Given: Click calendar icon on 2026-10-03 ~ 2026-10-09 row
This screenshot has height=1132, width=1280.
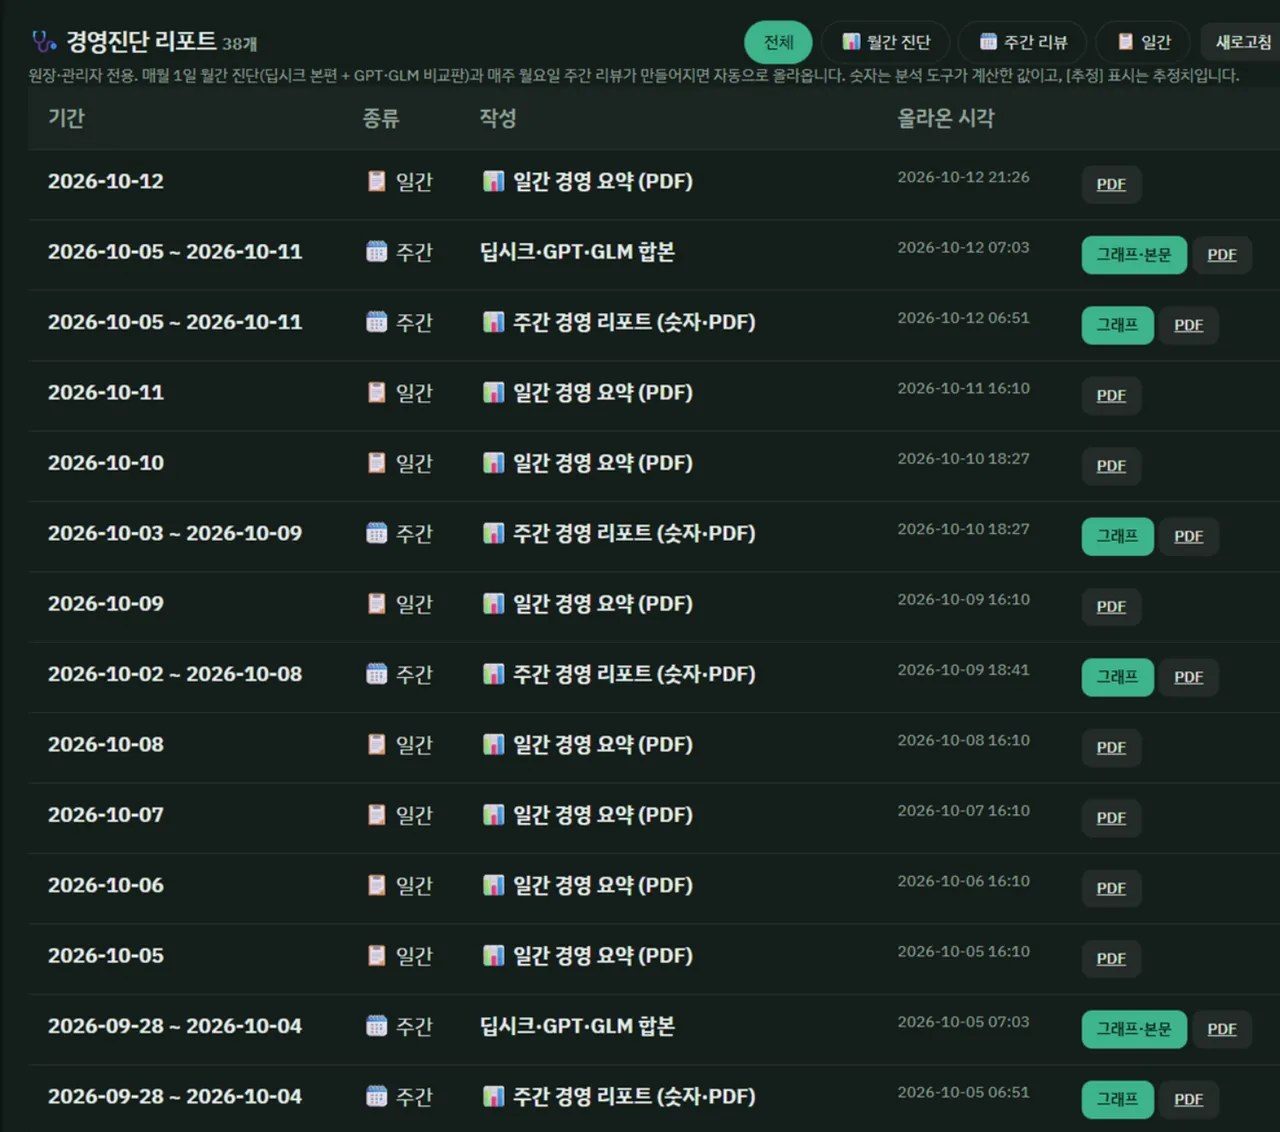Looking at the screenshot, I should (376, 533).
